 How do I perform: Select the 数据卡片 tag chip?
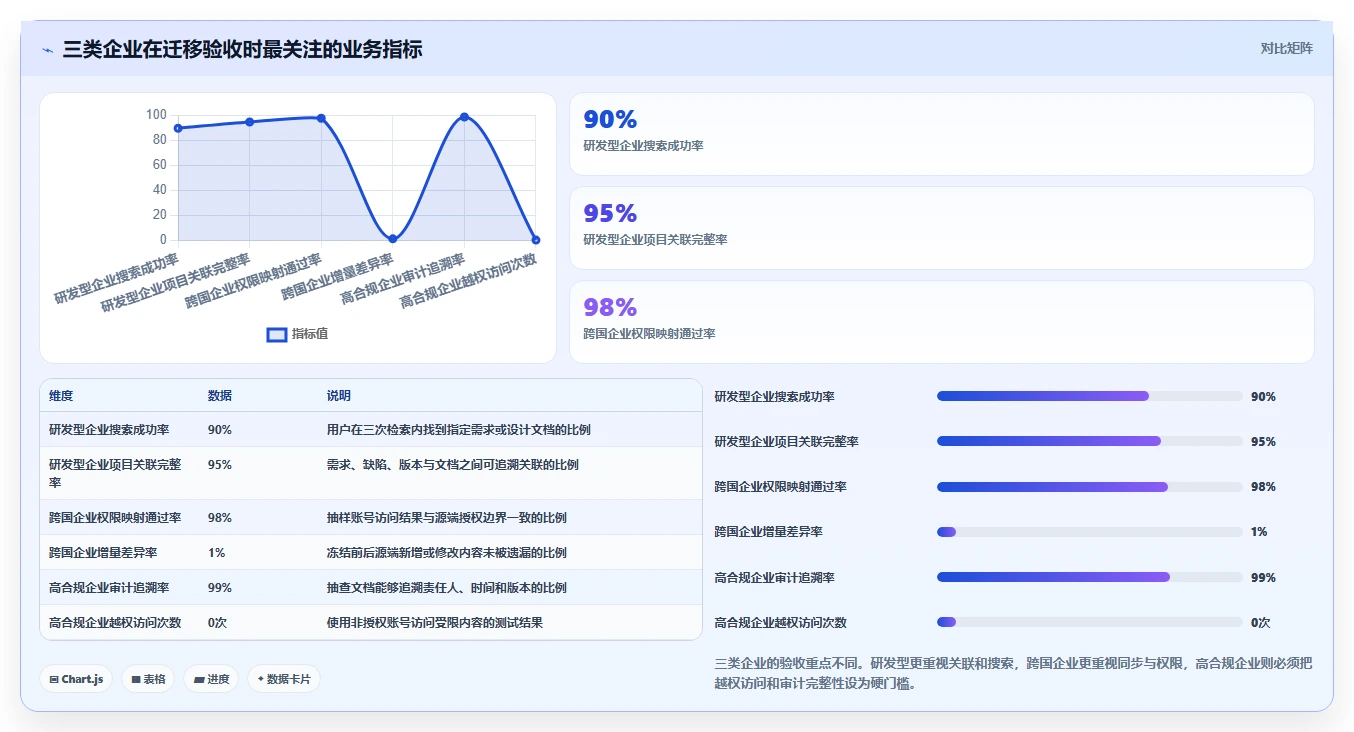click(284, 679)
